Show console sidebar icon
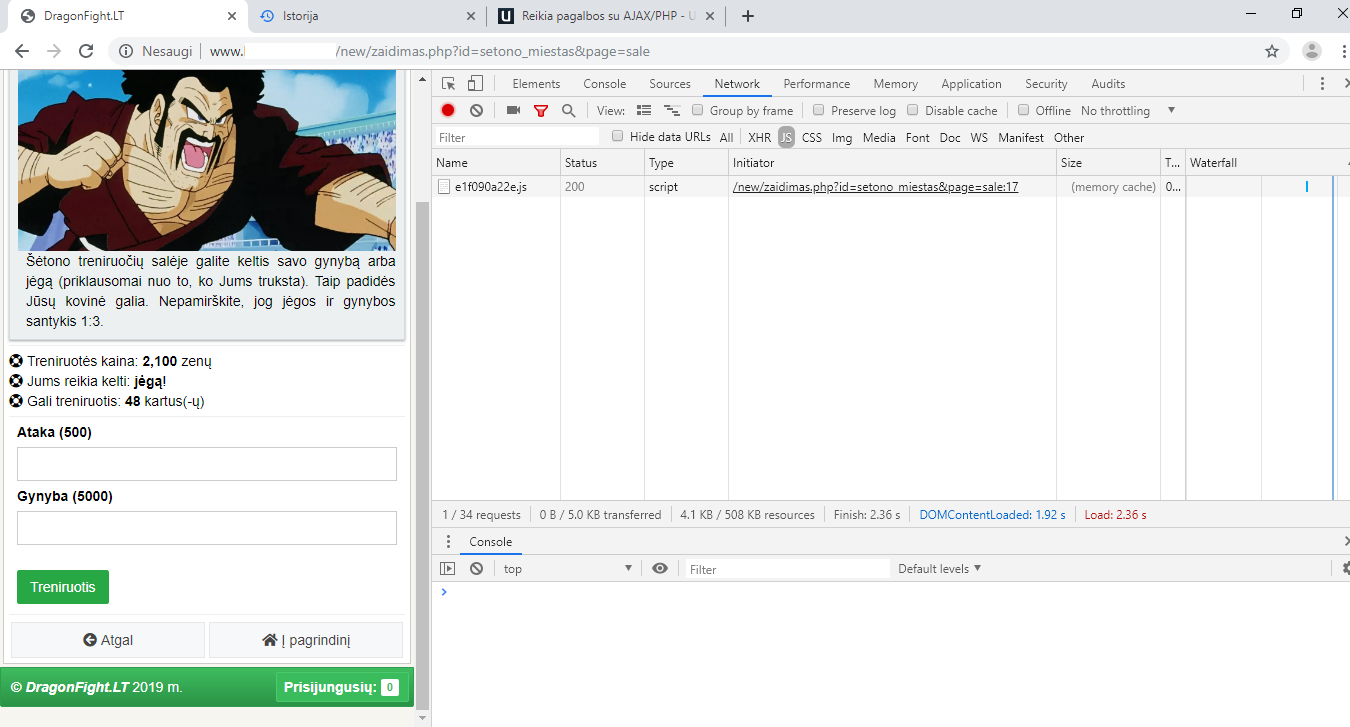This screenshot has height=727, width=1350. 448,569
